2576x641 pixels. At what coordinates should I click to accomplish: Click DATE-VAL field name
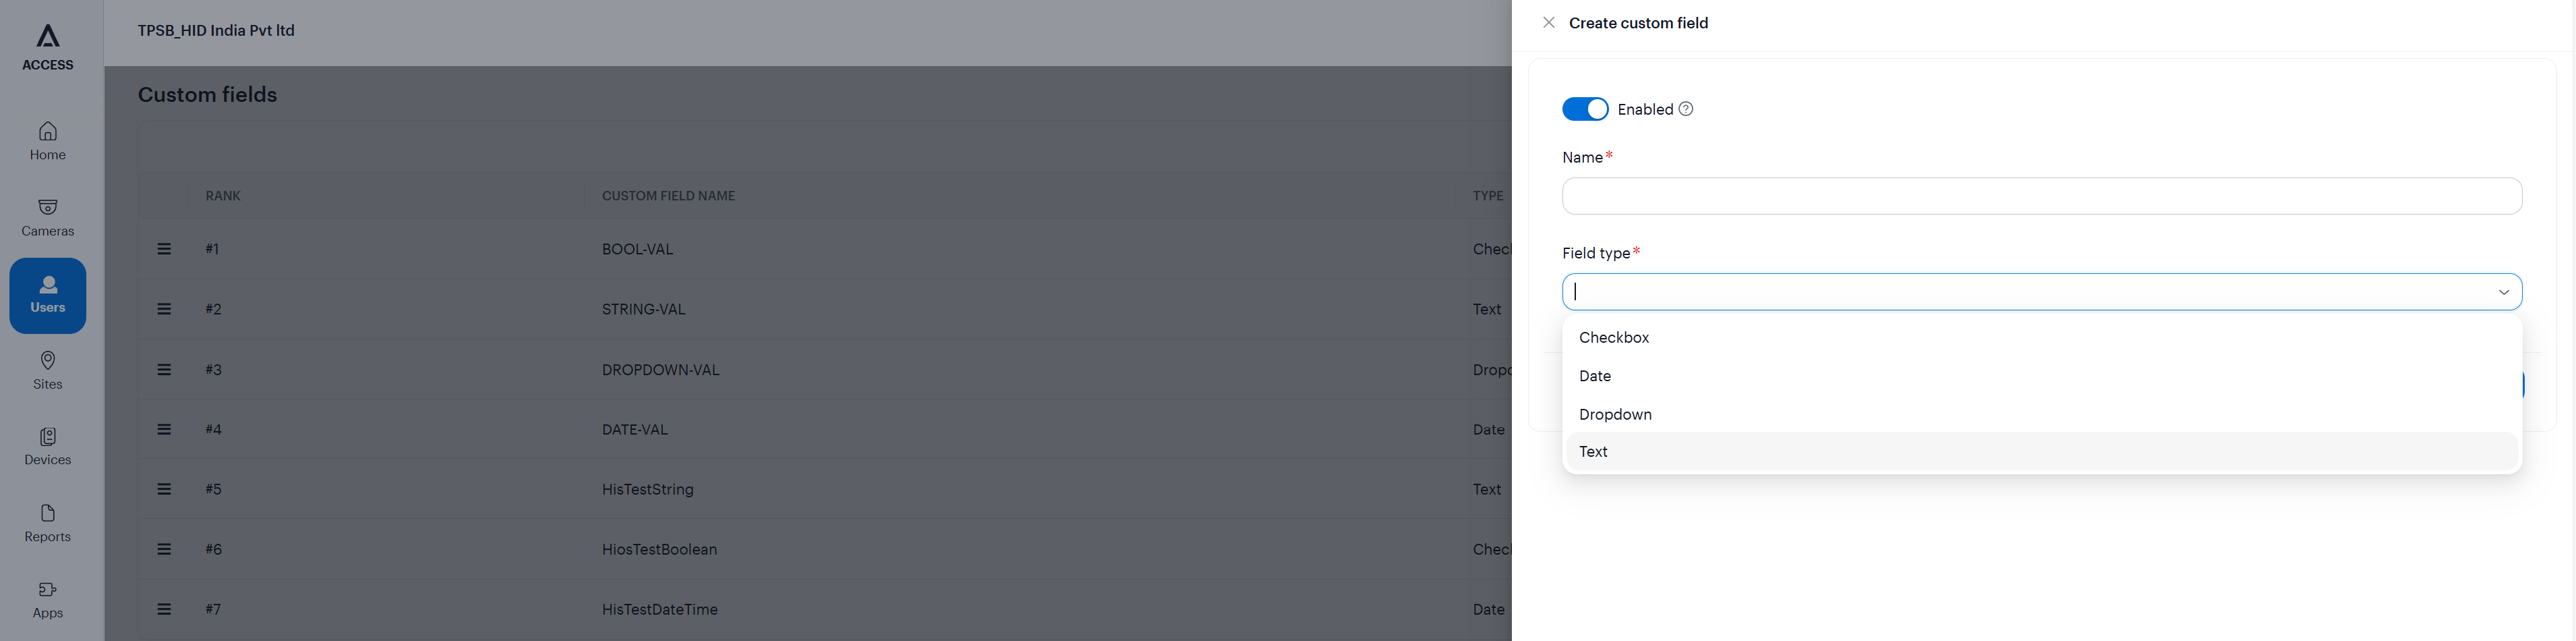634,429
